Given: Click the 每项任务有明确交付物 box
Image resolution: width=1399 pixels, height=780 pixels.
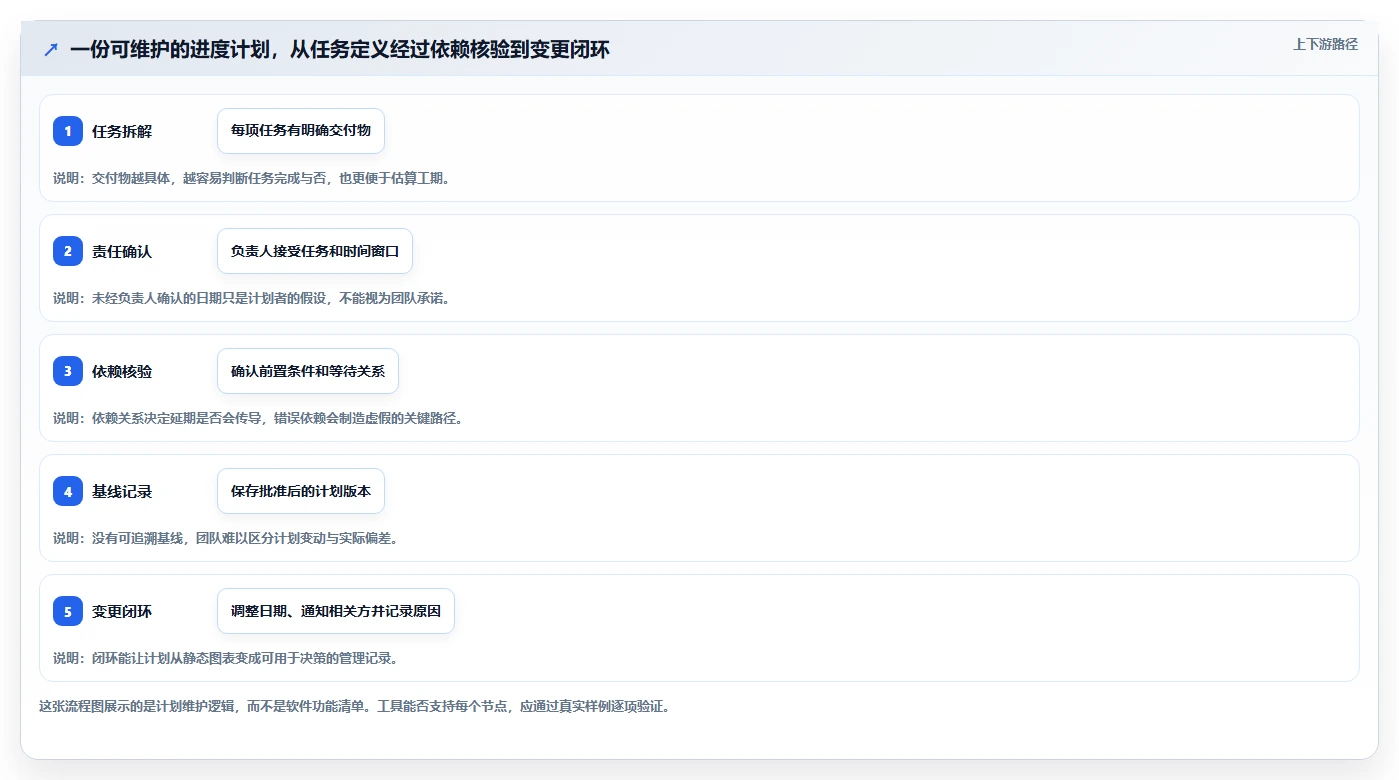Looking at the screenshot, I should click(x=301, y=131).
